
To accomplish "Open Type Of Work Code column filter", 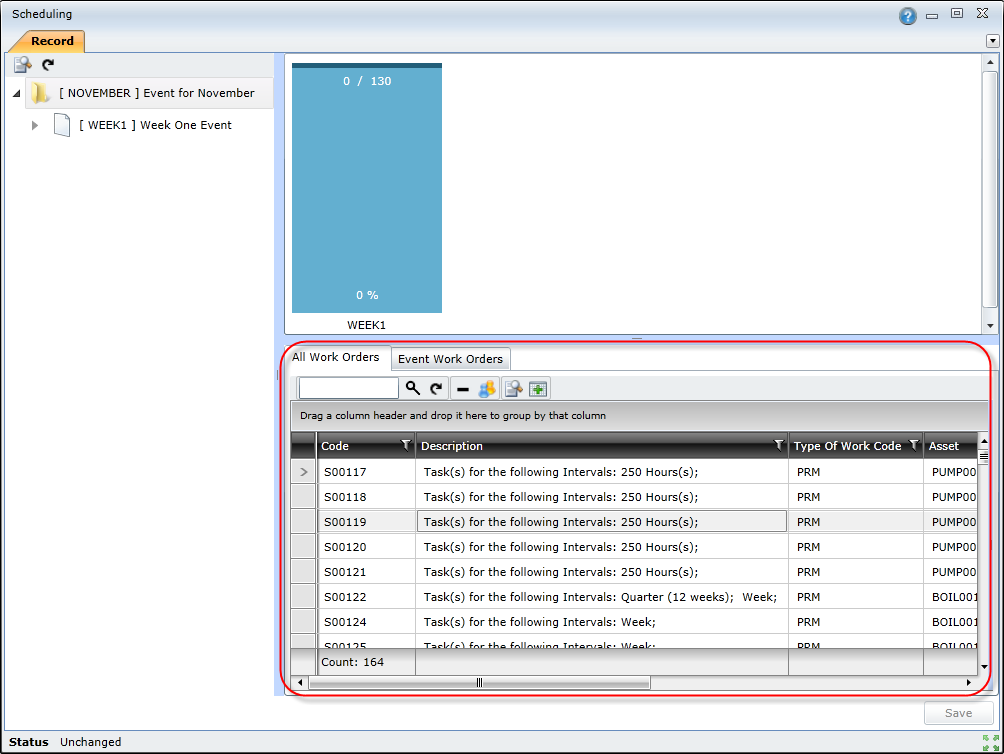I will [x=913, y=445].
